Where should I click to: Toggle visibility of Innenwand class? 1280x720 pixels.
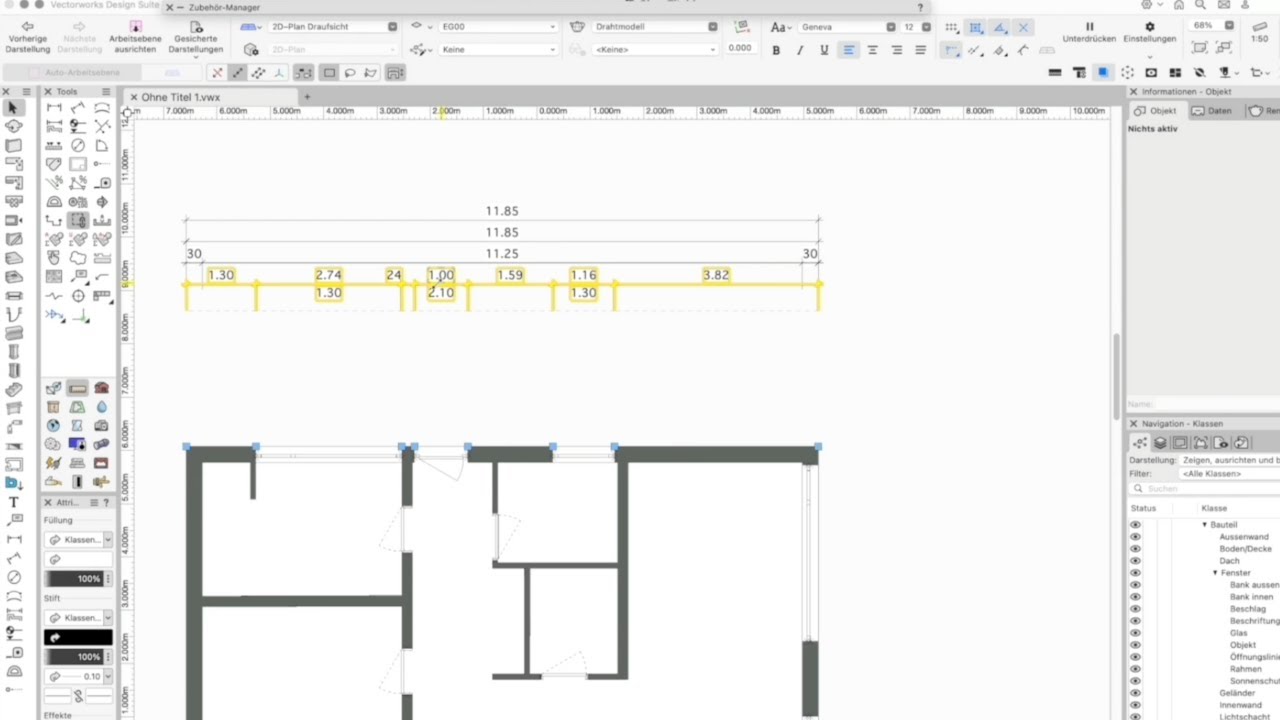pos(1135,705)
